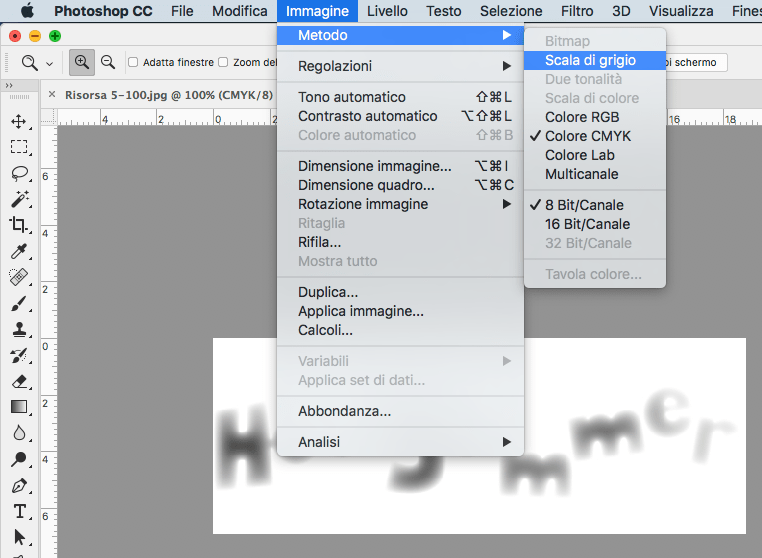
Task: Open Abbondanza dialog
Action: coord(400,411)
